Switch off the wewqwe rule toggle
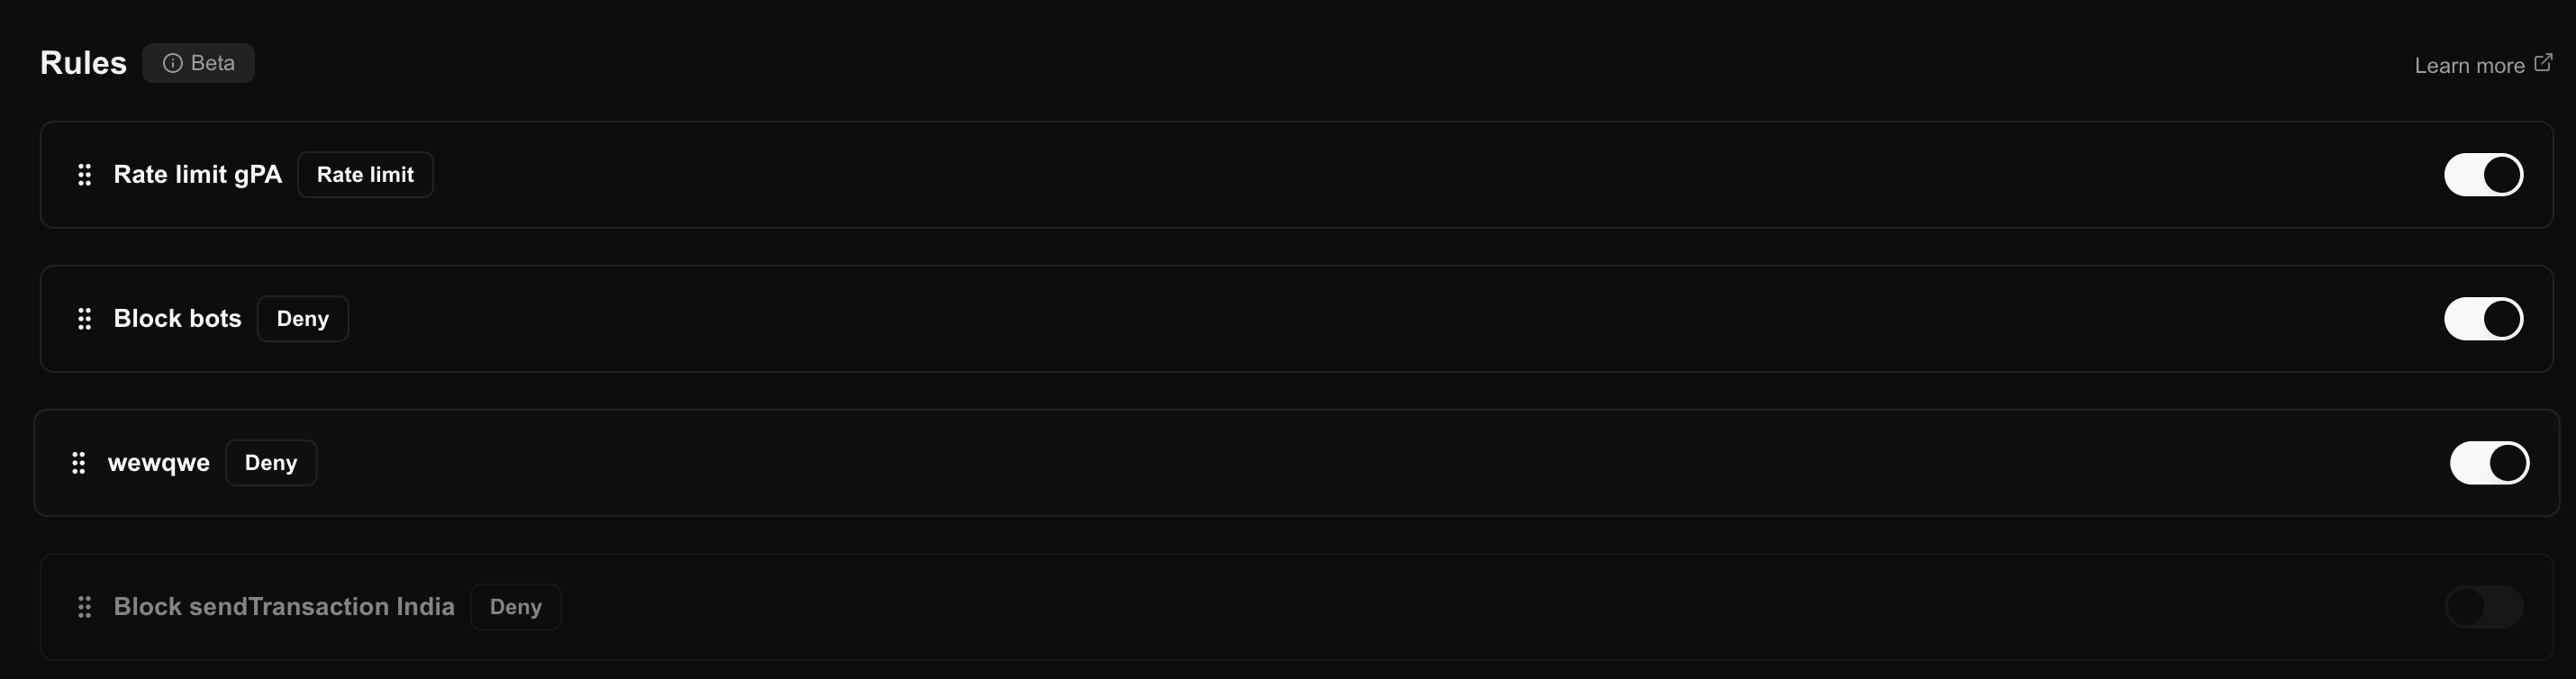The height and width of the screenshot is (679, 2576). tap(2489, 463)
